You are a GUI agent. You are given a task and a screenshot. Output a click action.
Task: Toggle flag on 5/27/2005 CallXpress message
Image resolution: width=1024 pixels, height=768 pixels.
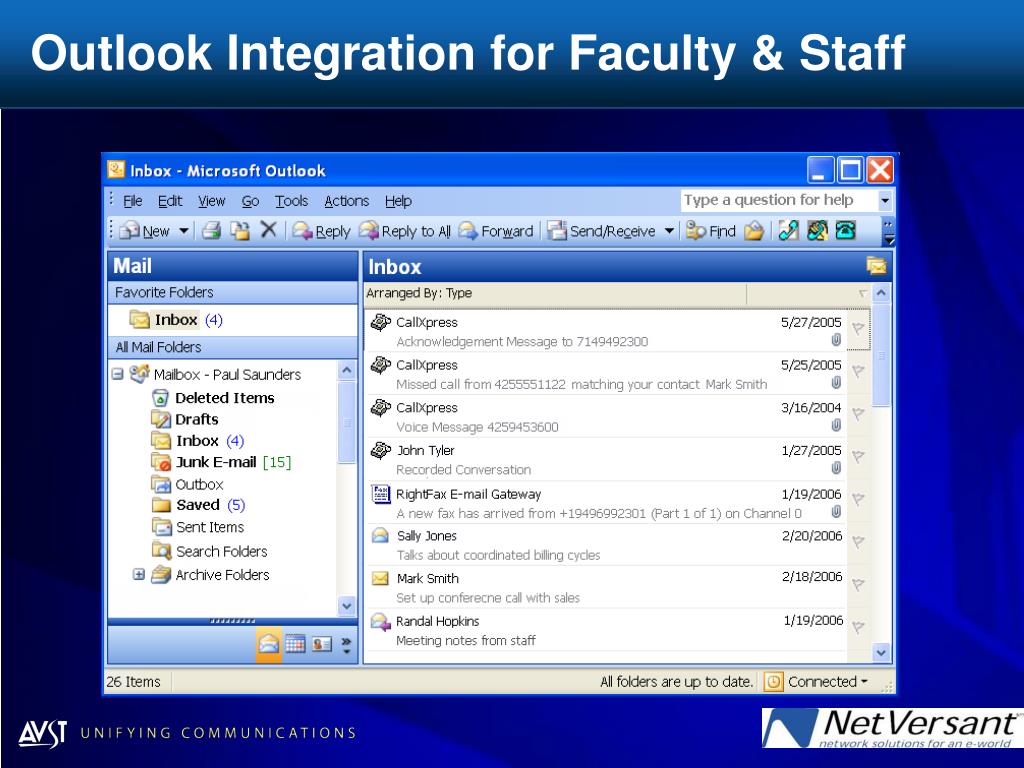pos(859,328)
